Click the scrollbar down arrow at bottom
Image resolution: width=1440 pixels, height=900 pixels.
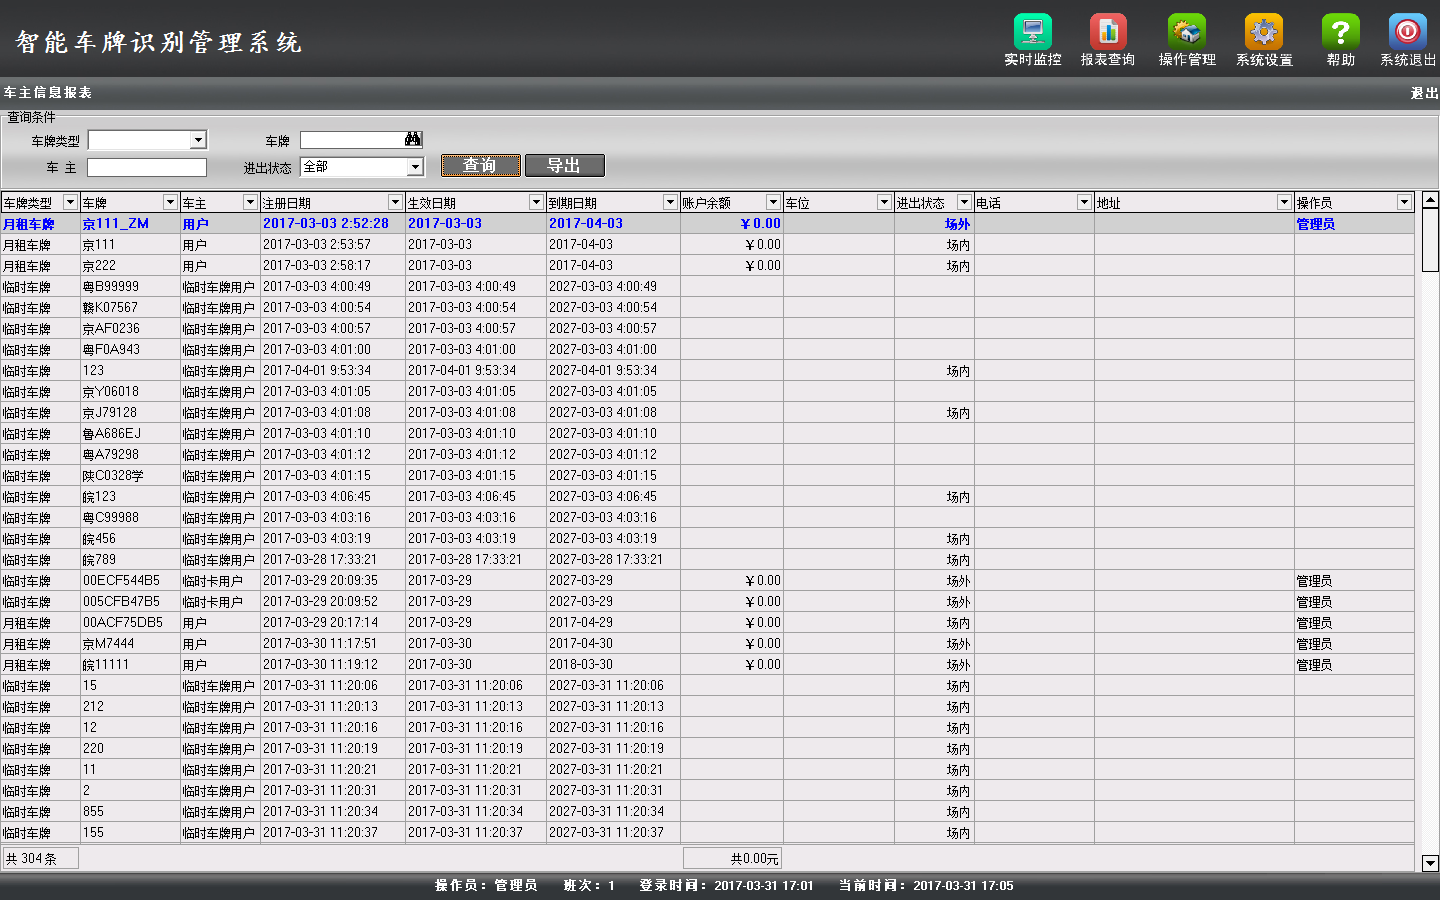[1430, 863]
